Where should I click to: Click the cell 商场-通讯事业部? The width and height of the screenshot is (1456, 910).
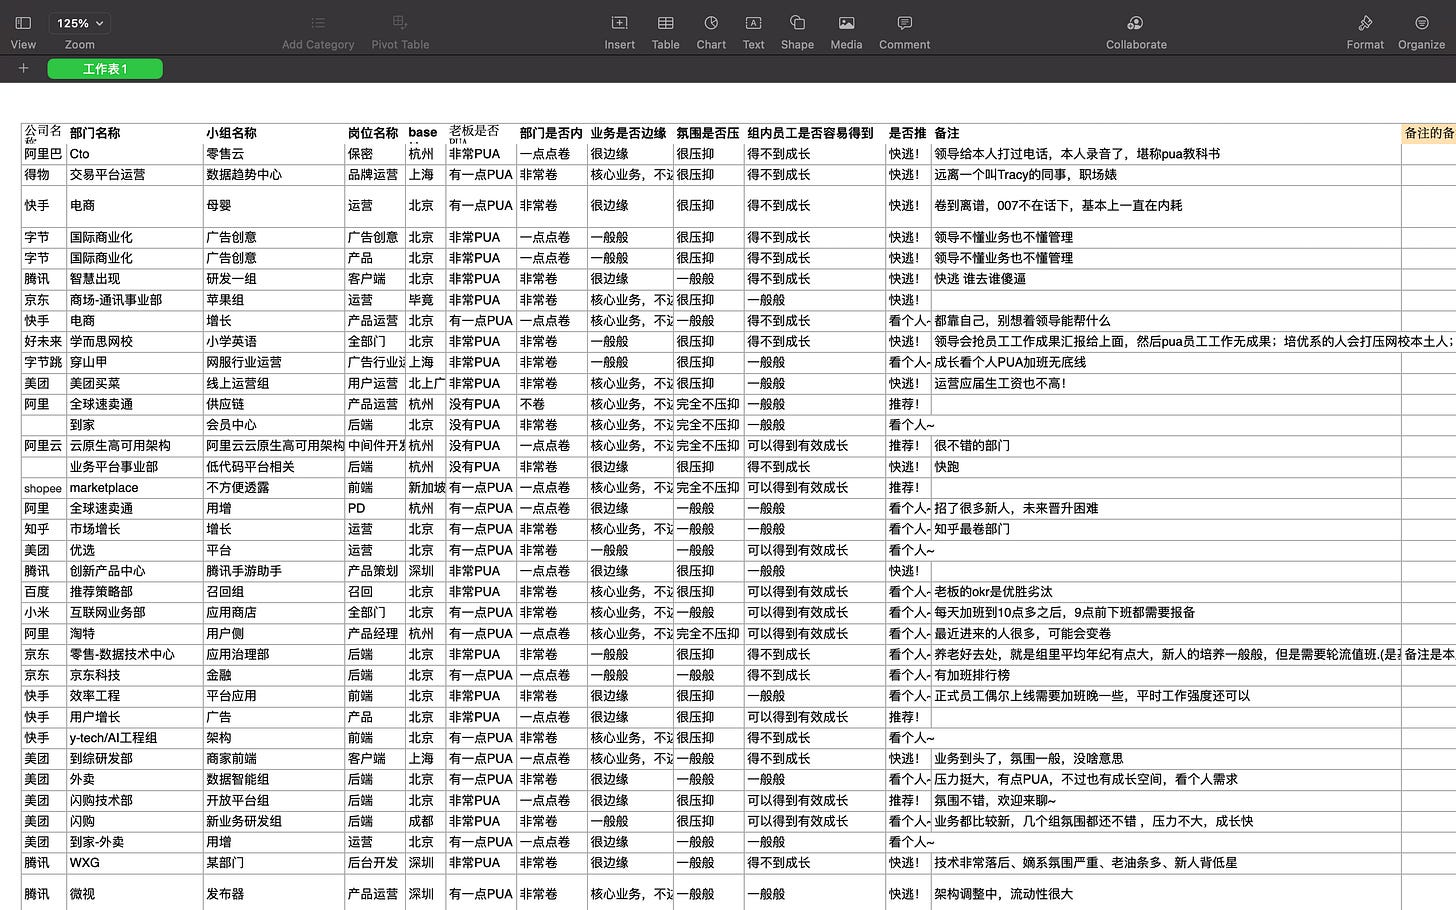[x=135, y=300]
